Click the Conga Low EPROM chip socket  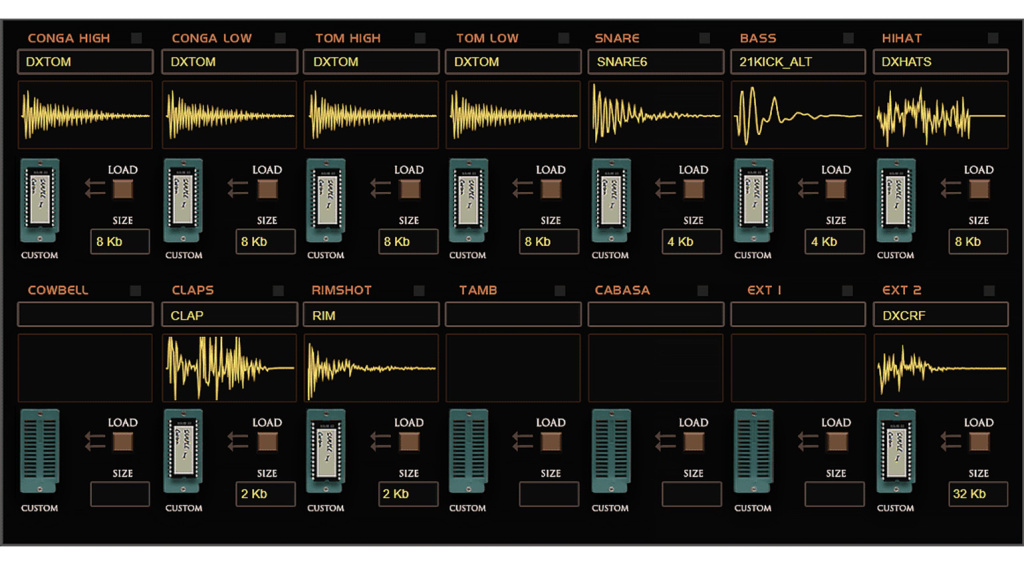point(183,201)
